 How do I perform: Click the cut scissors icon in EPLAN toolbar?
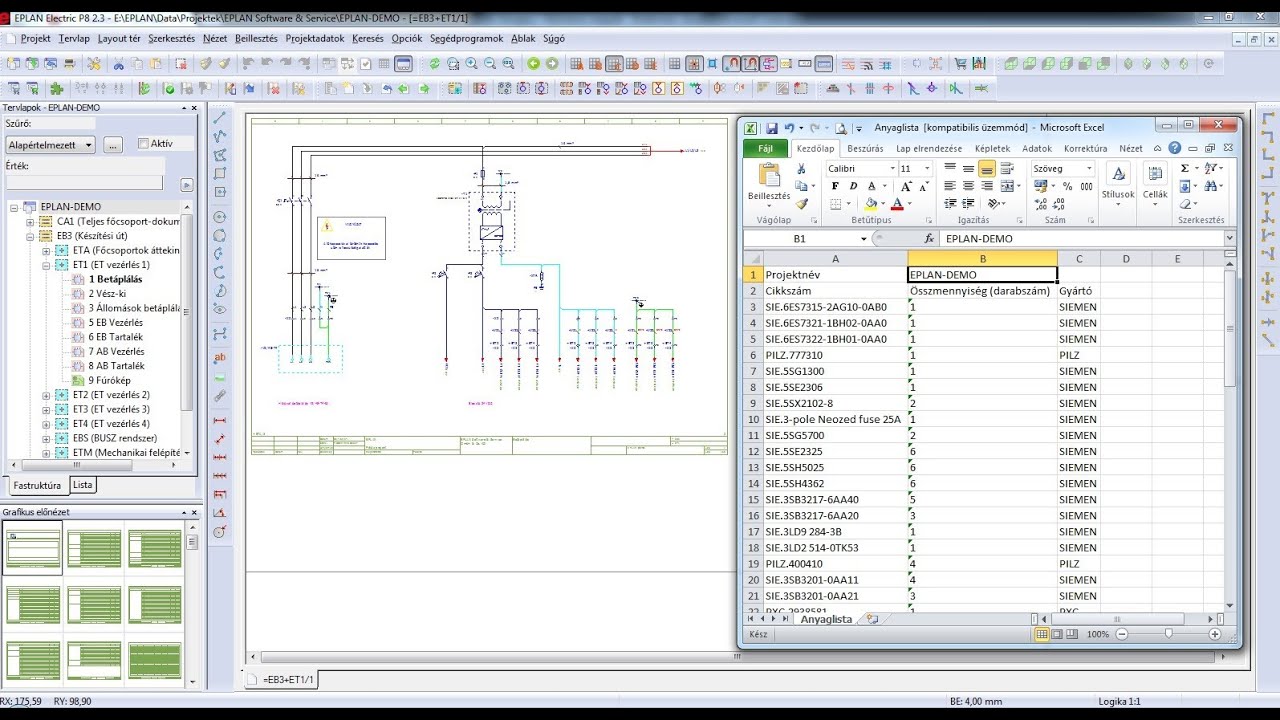click(x=118, y=63)
